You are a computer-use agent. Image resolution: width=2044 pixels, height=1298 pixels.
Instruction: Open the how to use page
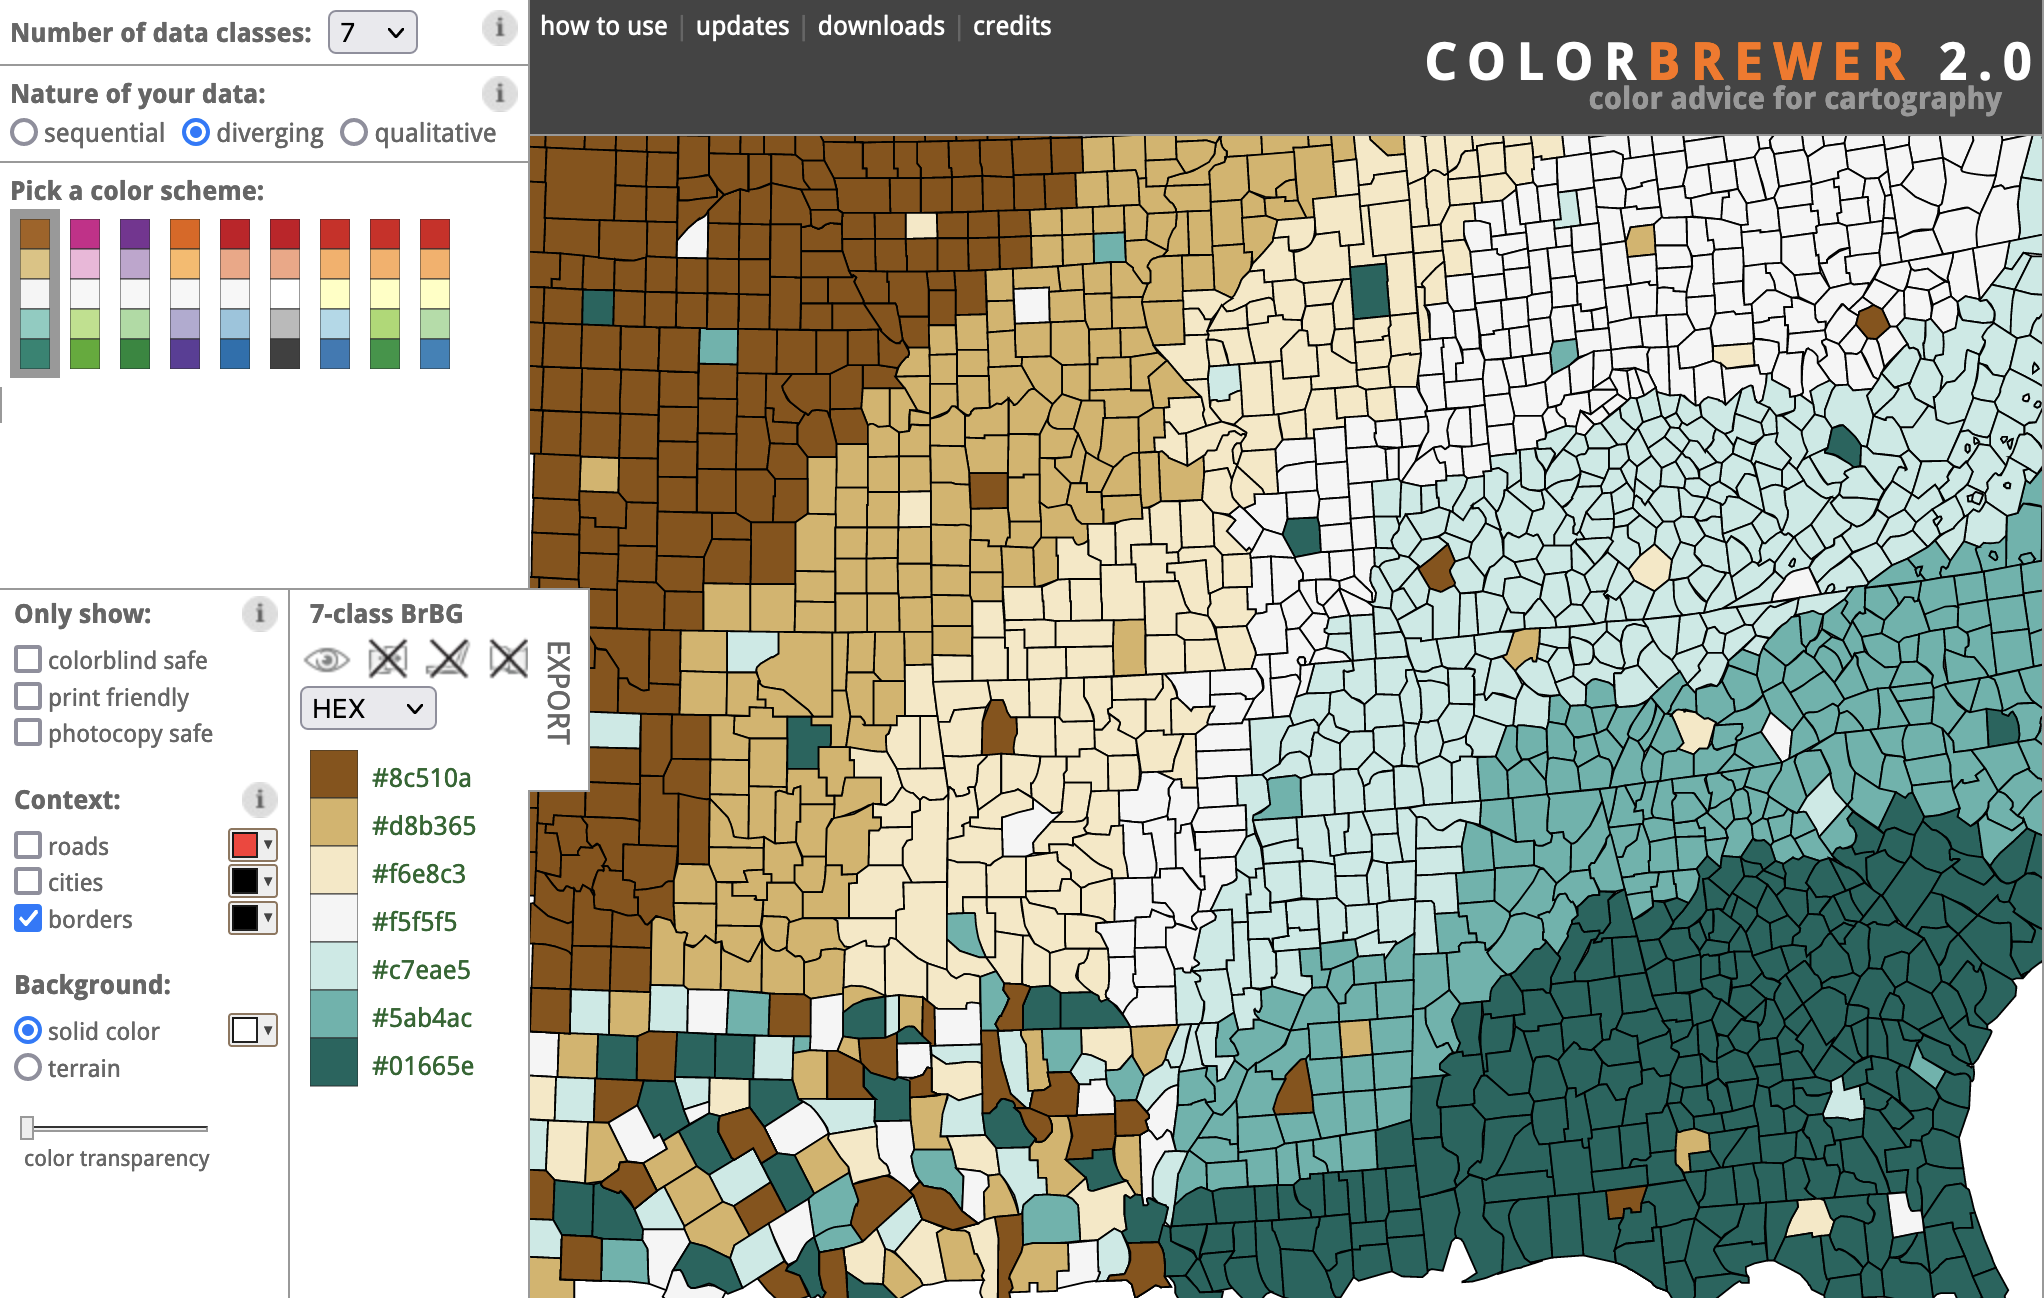coord(603,26)
